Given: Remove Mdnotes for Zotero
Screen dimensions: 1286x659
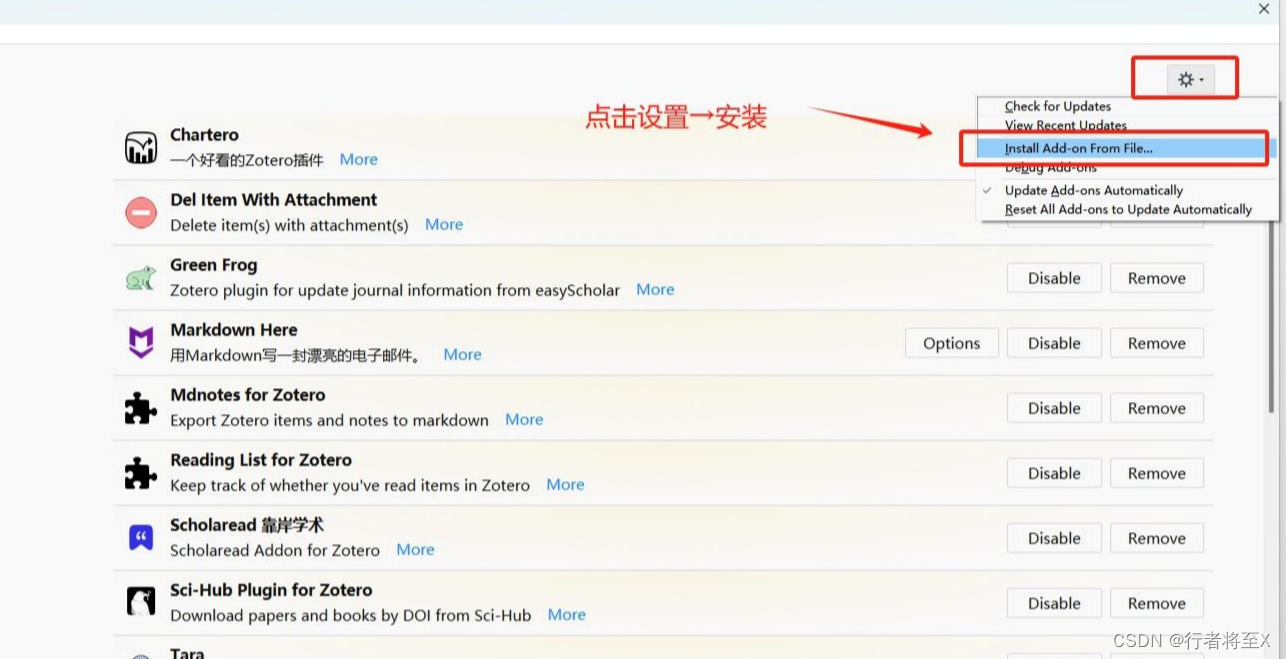Looking at the screenshot, I should pyautogui.click(x=1157, y=408).
